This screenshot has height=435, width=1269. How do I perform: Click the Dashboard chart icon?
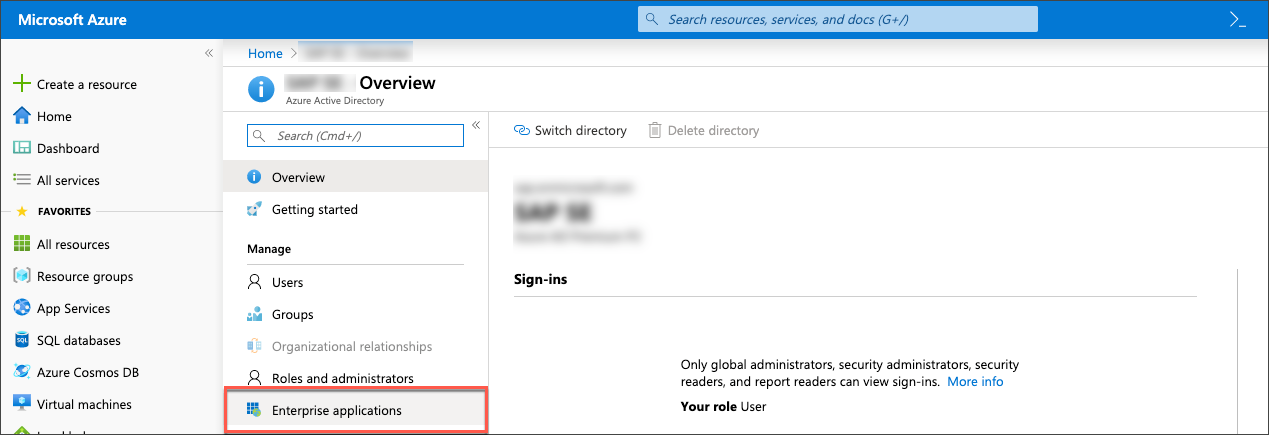point(22,148)
